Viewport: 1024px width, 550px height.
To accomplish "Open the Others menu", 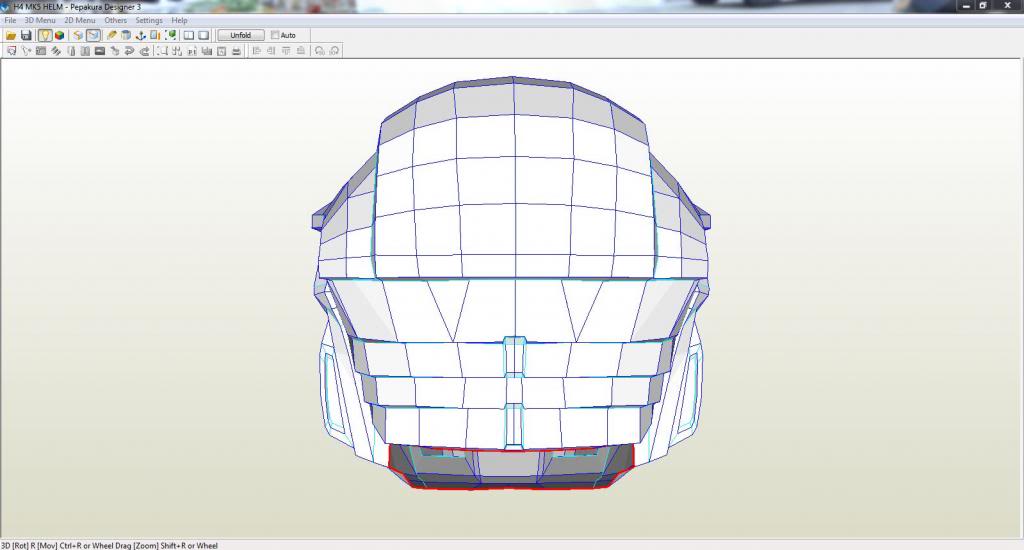I will click(116, 20).
